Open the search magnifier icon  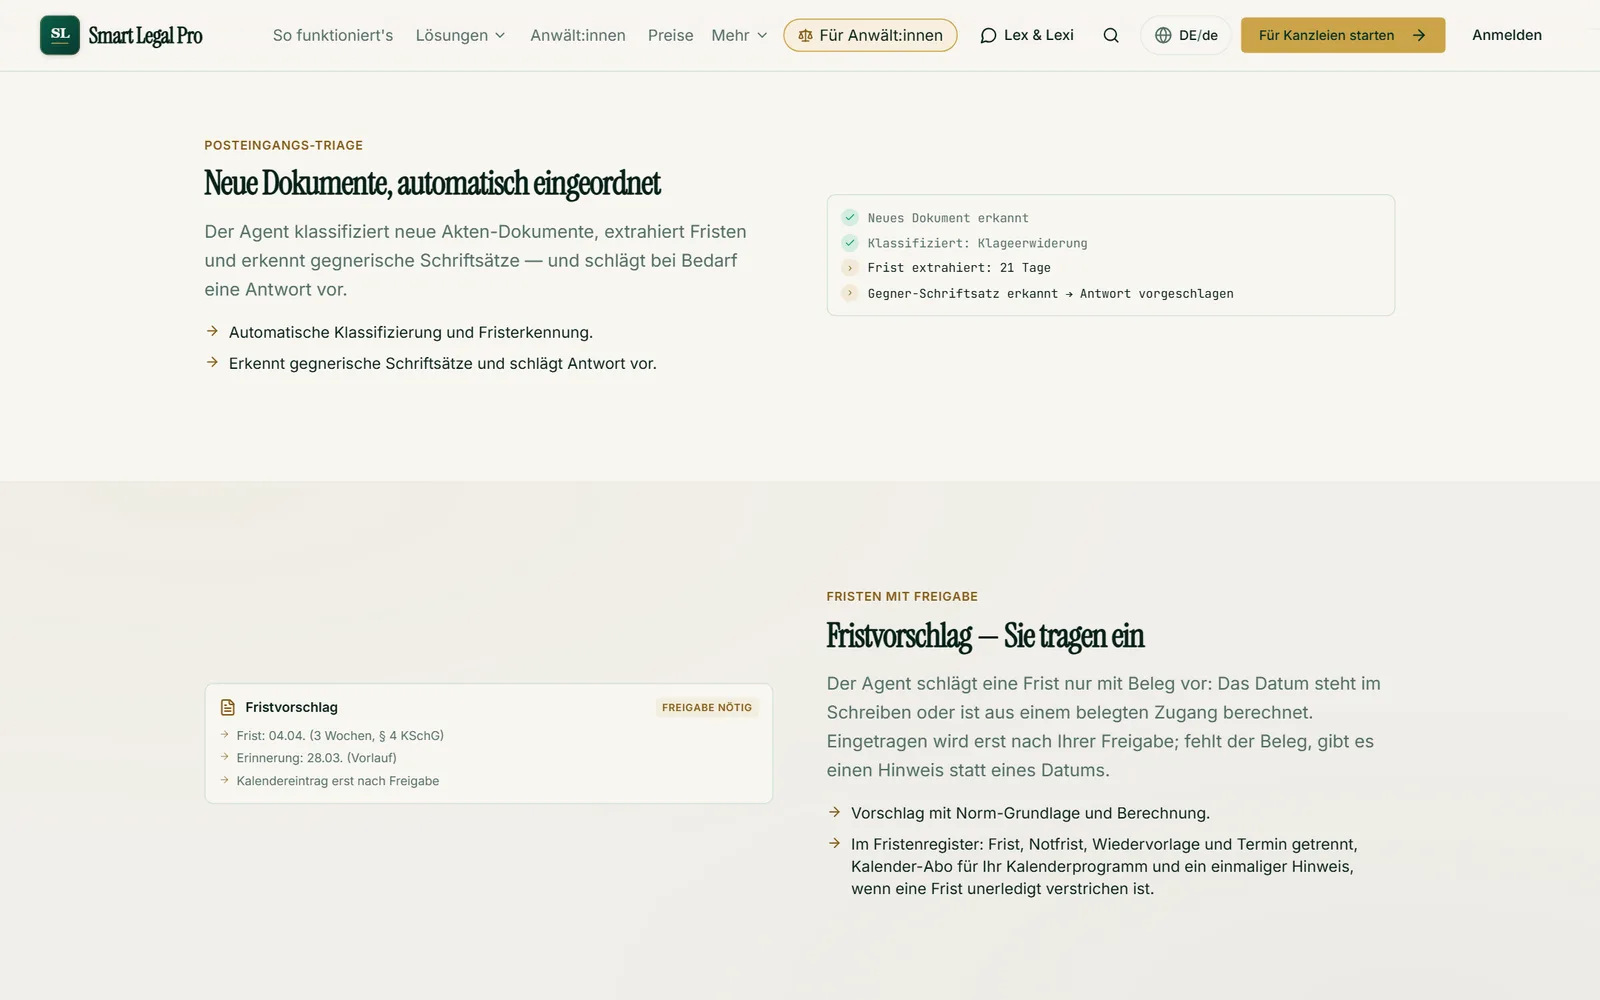click(x=1111, y=35)
